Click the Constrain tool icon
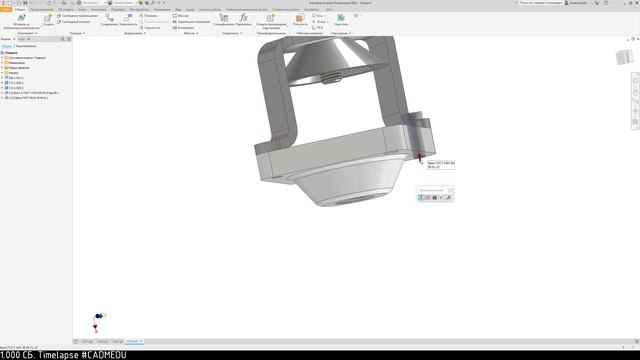This screenshot has width=640, height=360. click(128, 17)
